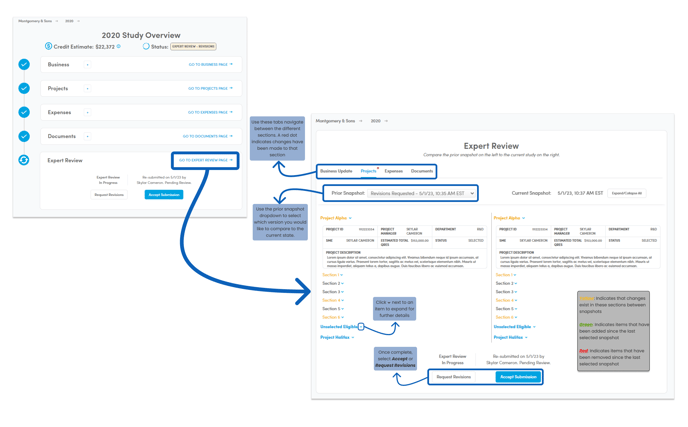The height and width of the screenshot is (427, 688).
Task: Switch to the Business Update tab
Action: point(336,171)
